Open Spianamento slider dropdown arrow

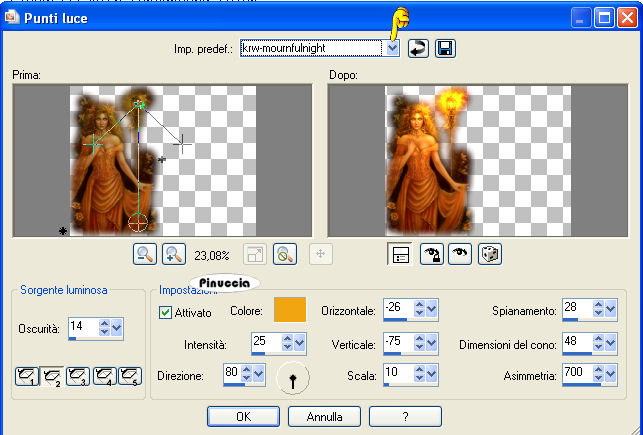(611, 308)
